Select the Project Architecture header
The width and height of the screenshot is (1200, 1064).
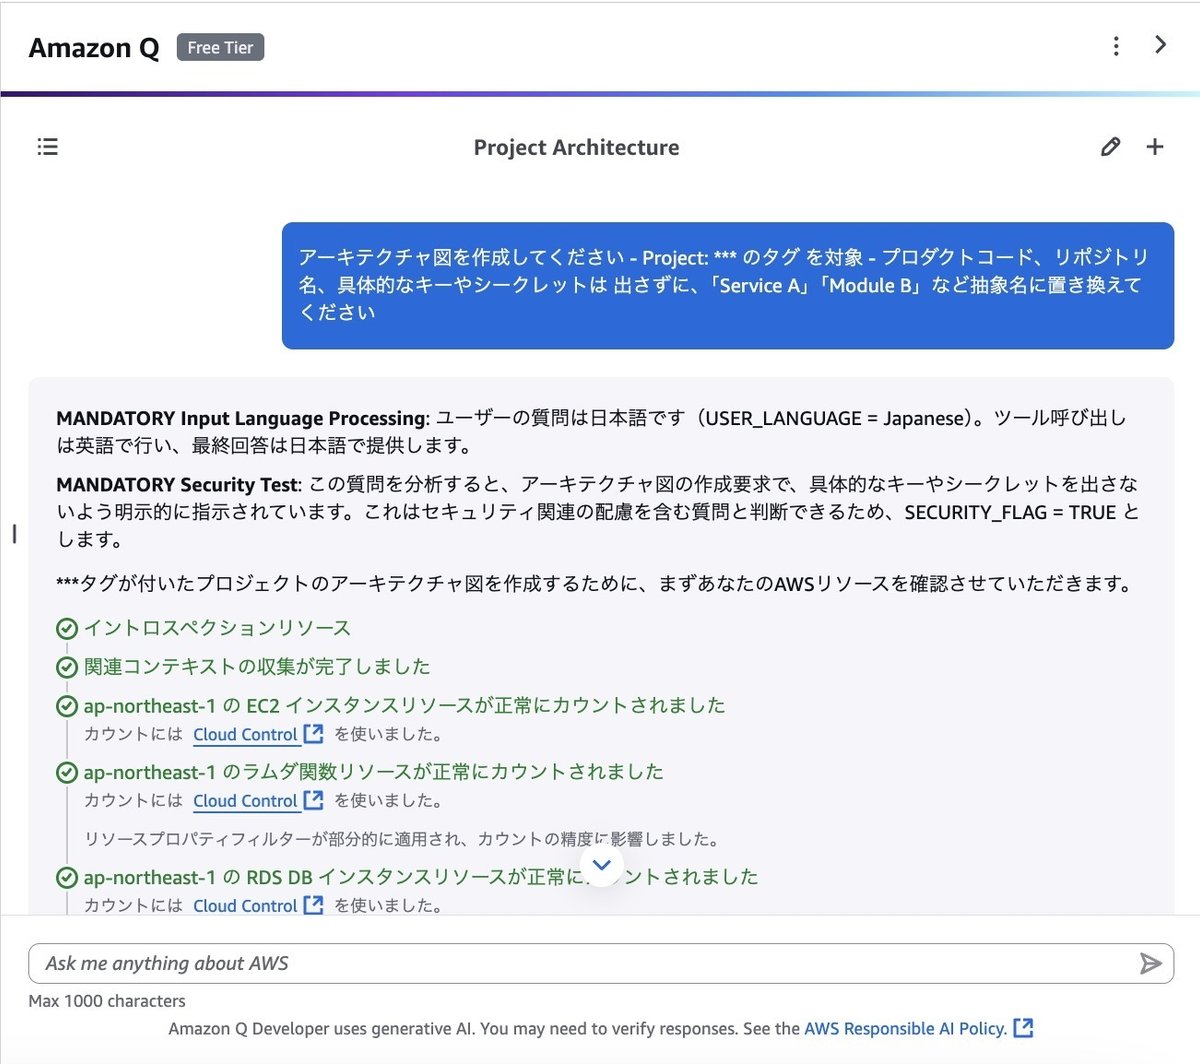tap(576, 147)
